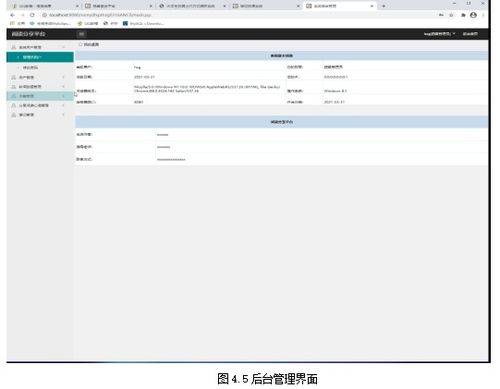Open the browser extensions puzzle icon
The height and width of the screenshot is (389, 500).
click(x=463, y=15)
